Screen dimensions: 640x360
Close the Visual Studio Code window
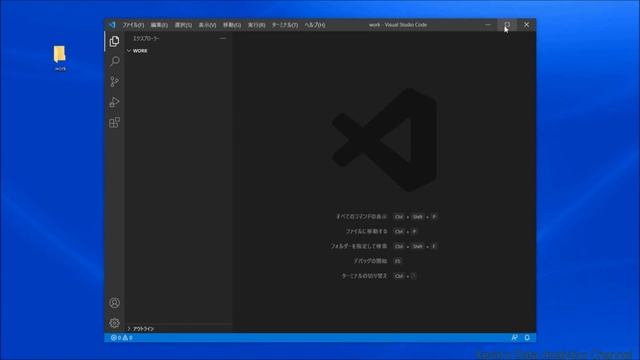[x=527, y=24]
